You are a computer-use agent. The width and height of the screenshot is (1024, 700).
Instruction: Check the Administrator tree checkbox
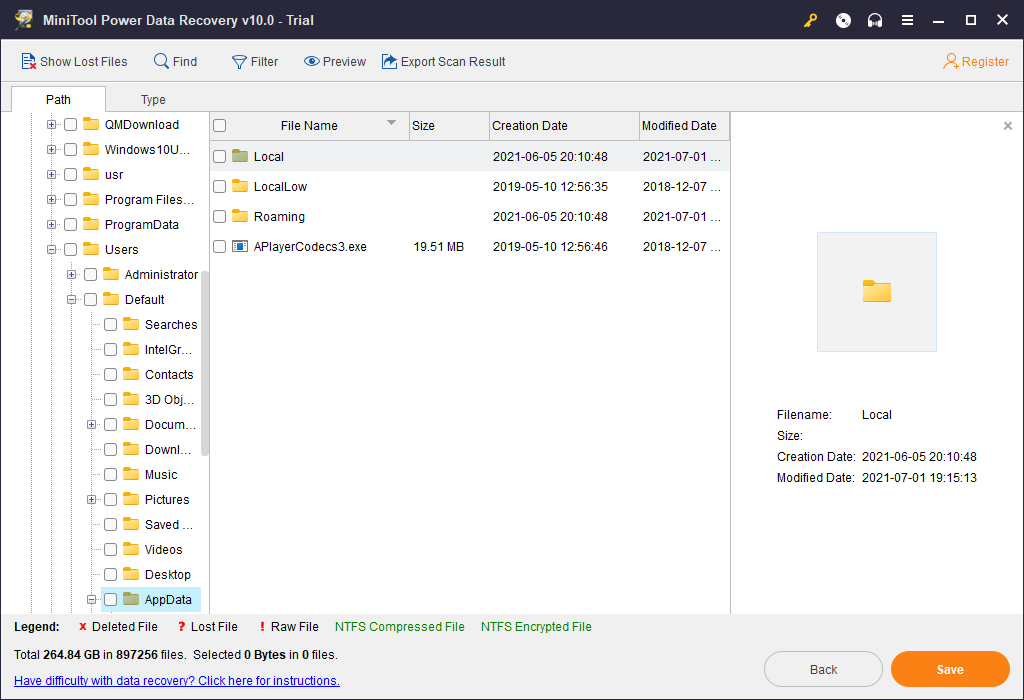tap(91, 275)
